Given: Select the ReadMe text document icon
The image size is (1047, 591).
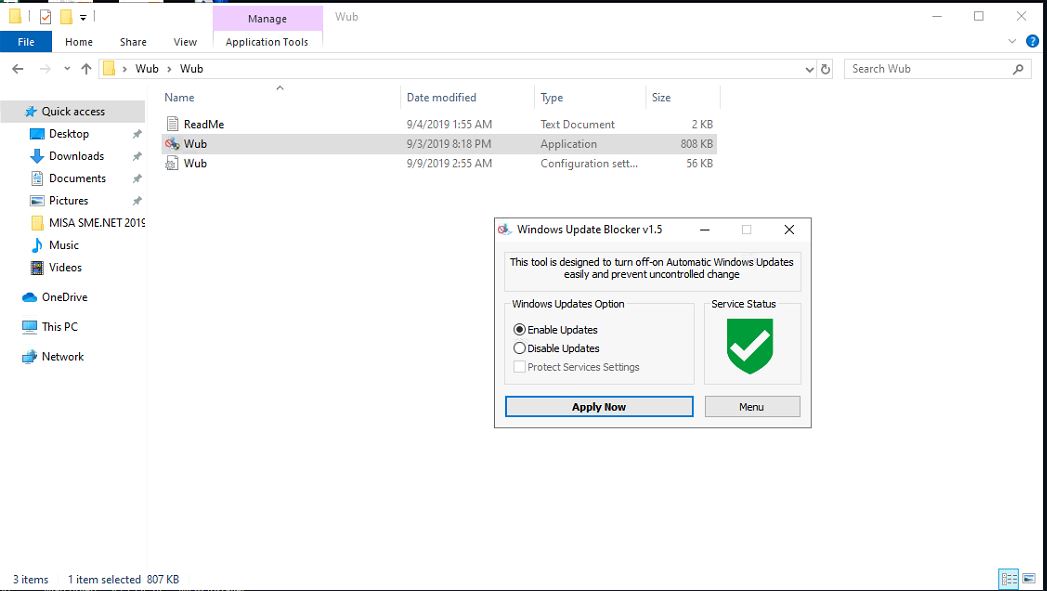Looking at the screenshot, I should 172,124.
